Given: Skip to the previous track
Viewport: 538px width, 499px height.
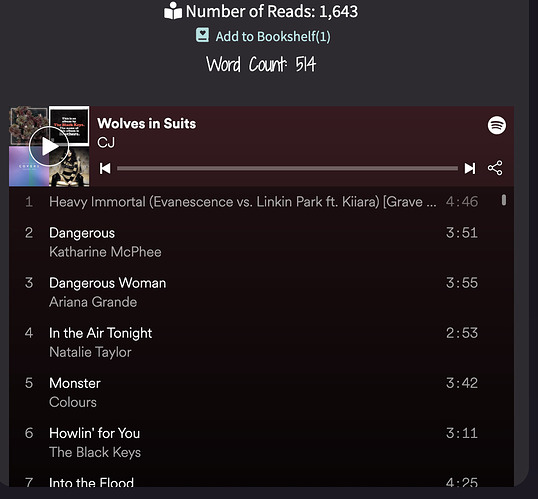Looking at the screenshot, I should (105, 169).
